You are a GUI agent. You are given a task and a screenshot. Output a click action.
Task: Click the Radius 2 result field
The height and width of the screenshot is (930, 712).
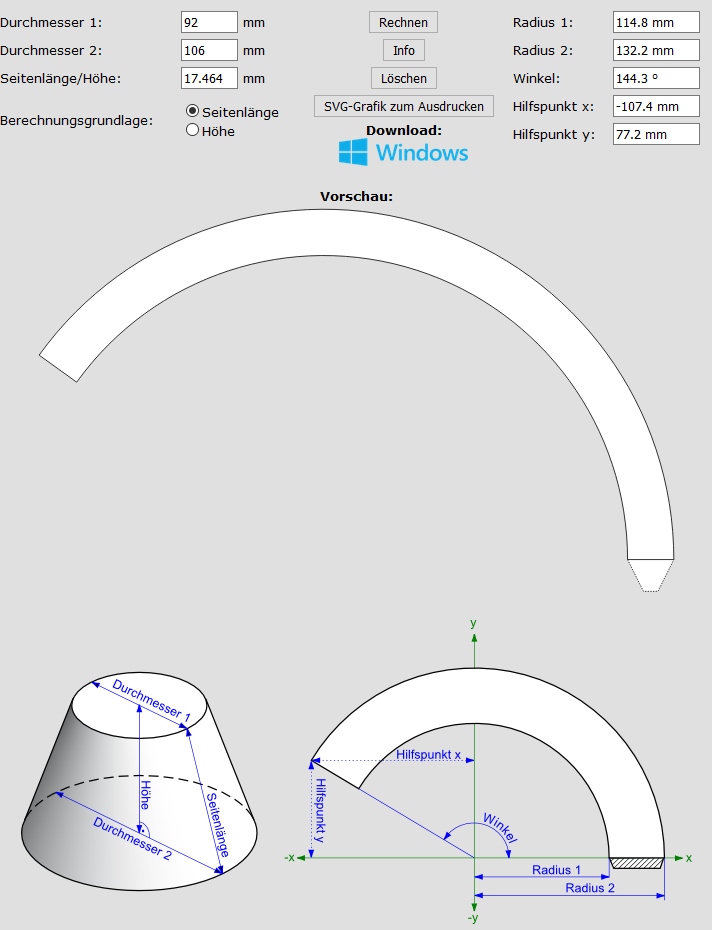point(656,50)
